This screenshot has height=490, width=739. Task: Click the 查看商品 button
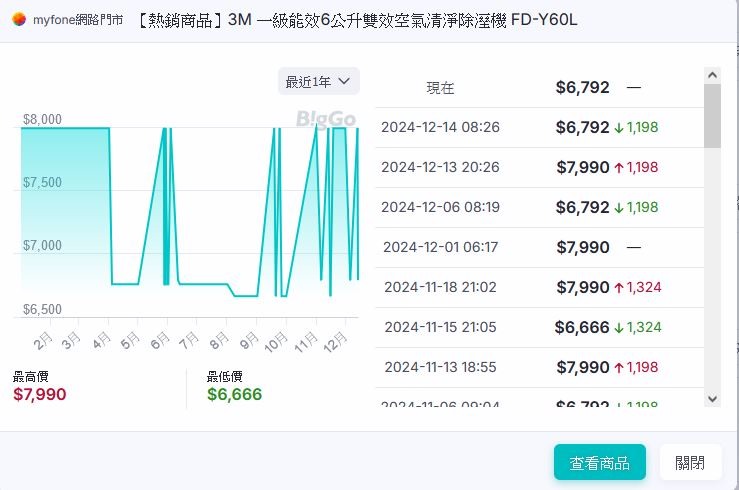click(599, 463)
